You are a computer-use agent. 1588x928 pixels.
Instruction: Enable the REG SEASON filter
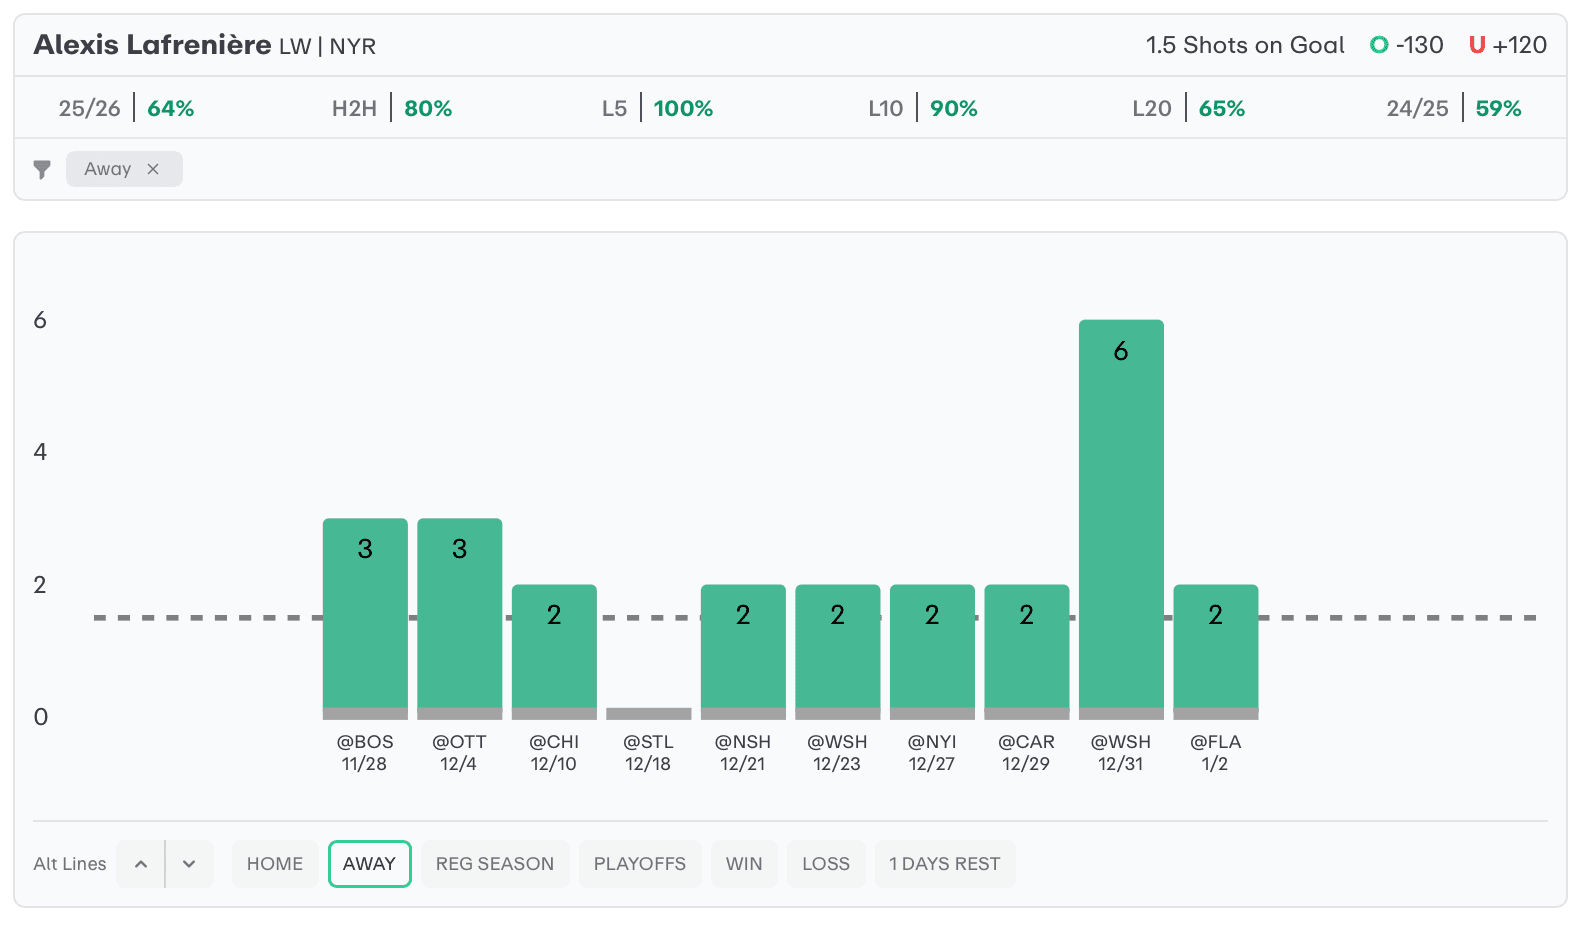click(x=495, y=864)
